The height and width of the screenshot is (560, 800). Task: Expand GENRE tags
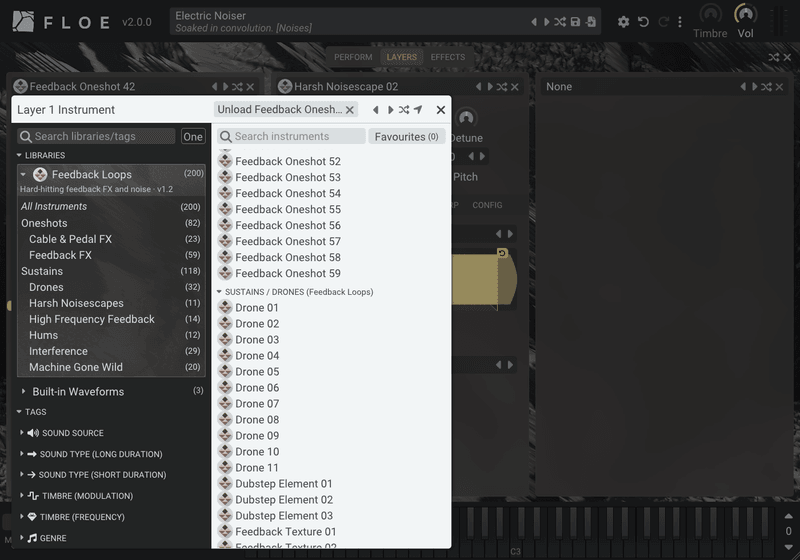coord(43,538)
